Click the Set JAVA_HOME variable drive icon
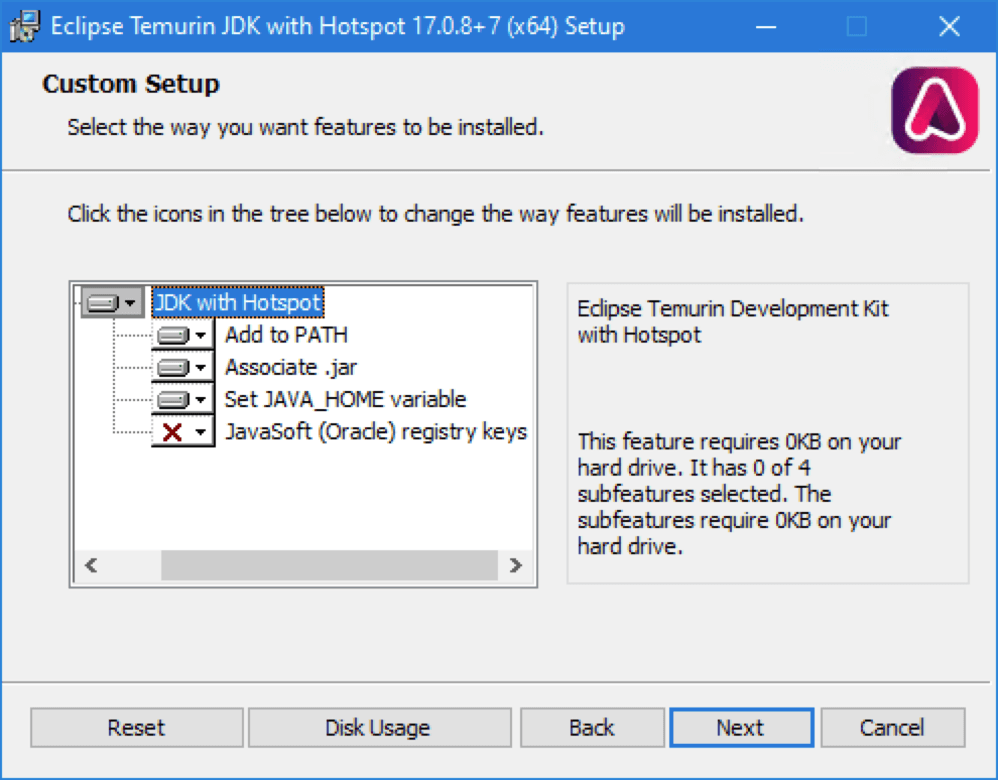Screen dimensions: 998x780 click(x=173, y=400)
